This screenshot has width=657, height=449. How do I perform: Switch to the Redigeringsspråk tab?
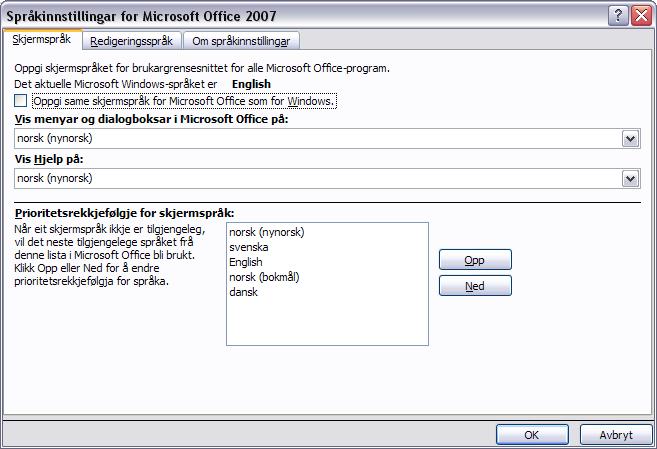[132, 41]
